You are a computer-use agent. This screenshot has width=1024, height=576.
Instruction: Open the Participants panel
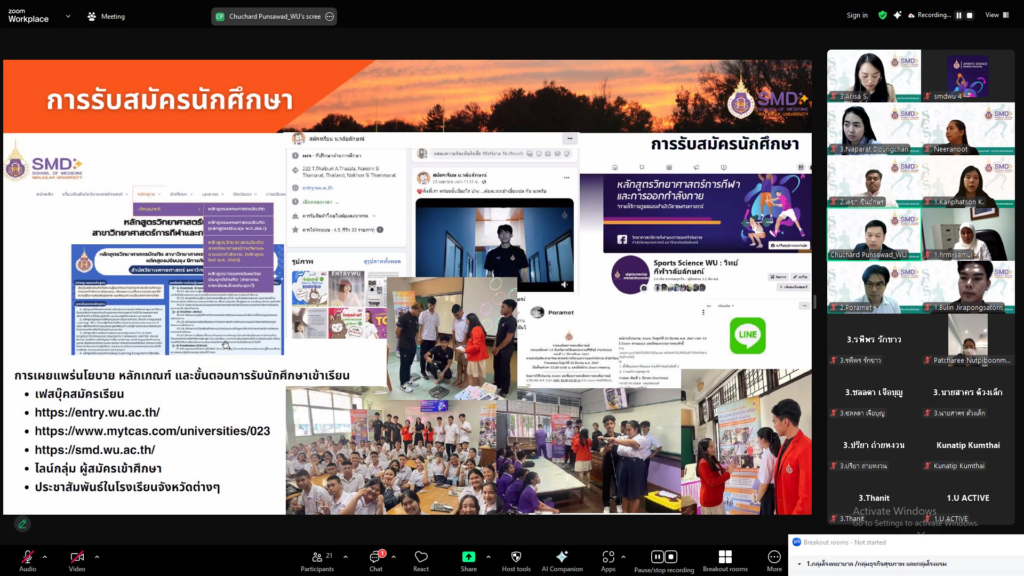pos(317,560)
